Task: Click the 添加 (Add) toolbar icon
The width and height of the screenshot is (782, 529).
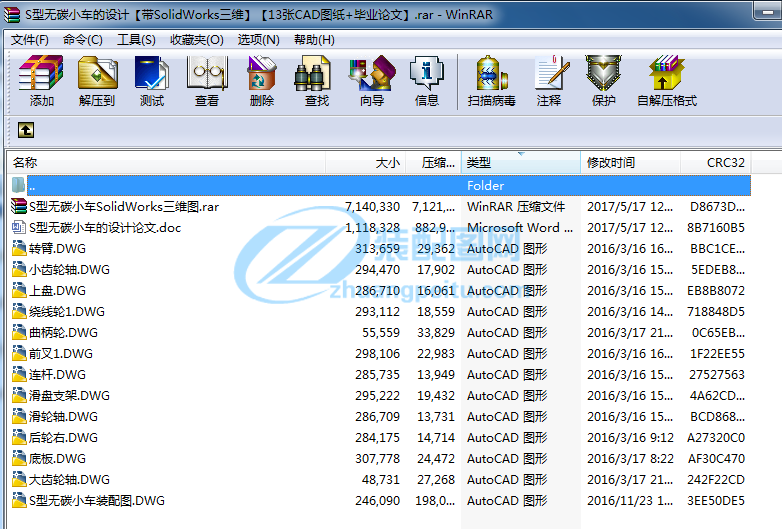Action: (x=41, y=73)
